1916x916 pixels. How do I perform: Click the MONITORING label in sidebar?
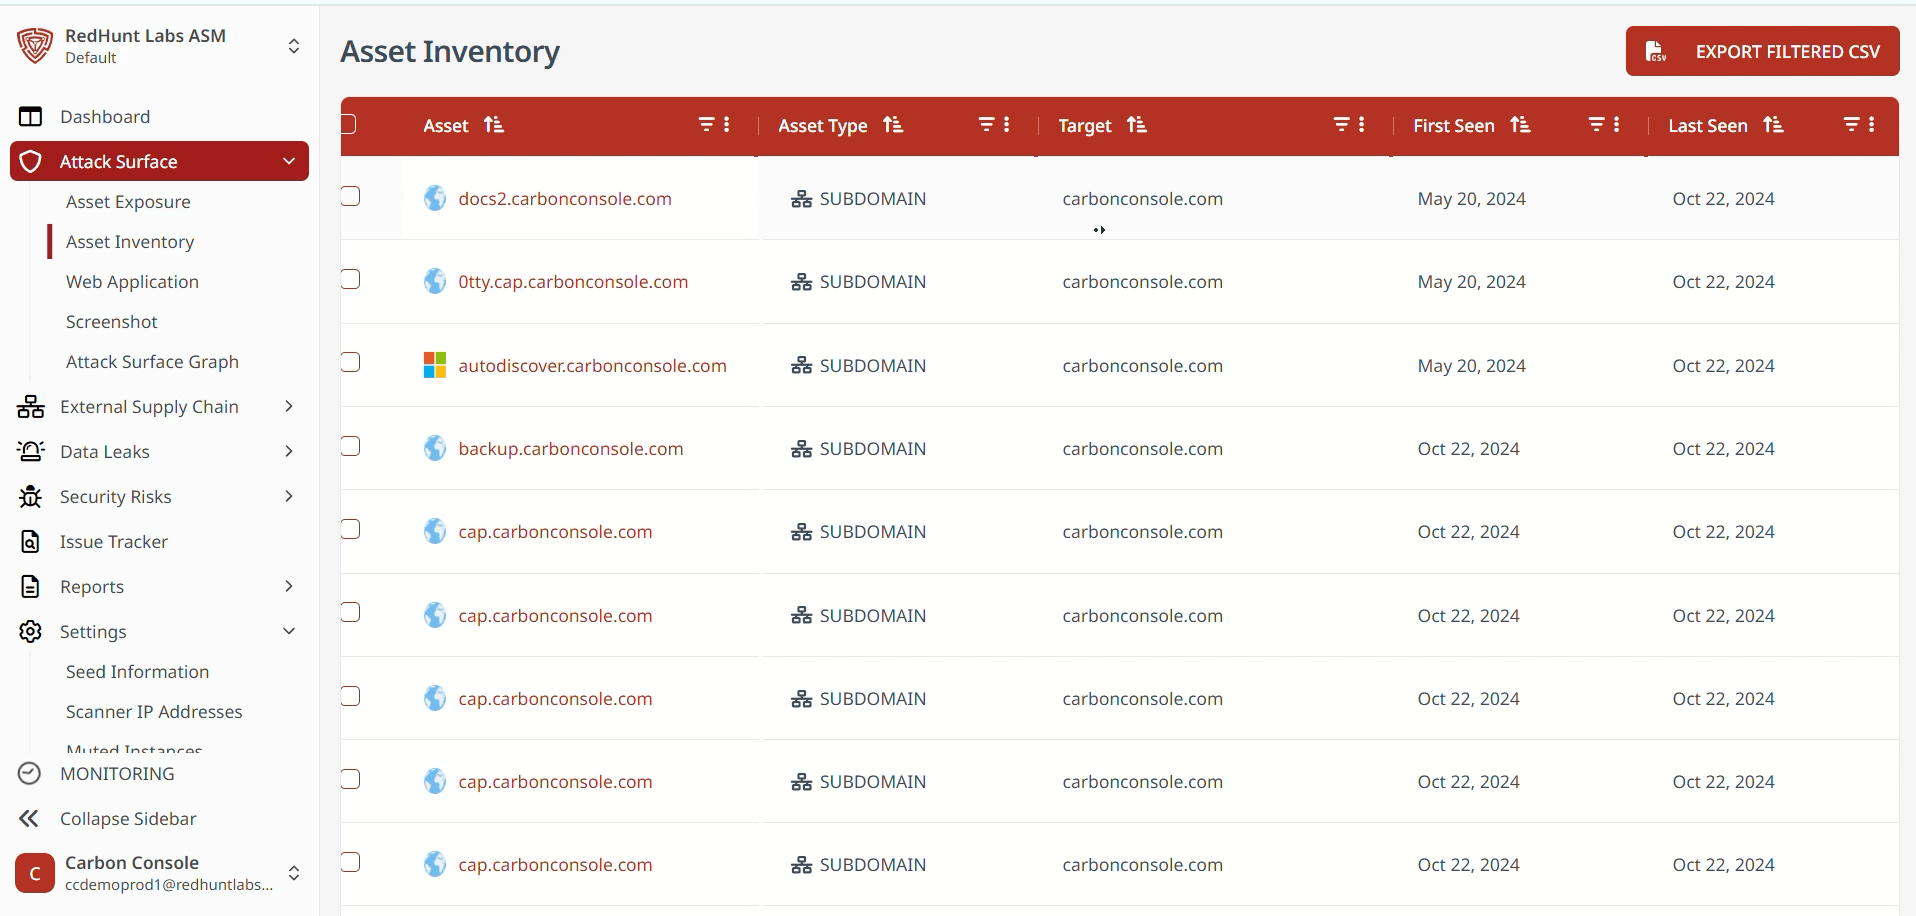click(117, 774)
